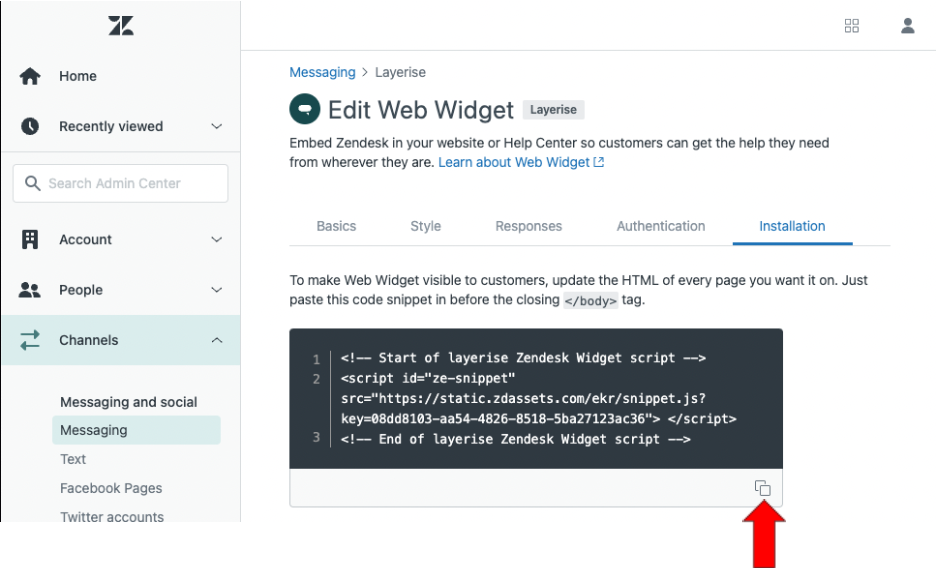Click the Web Widget chat bubble icon
Image resolution: width=941 pixels, height=571 pixels.
305,109
